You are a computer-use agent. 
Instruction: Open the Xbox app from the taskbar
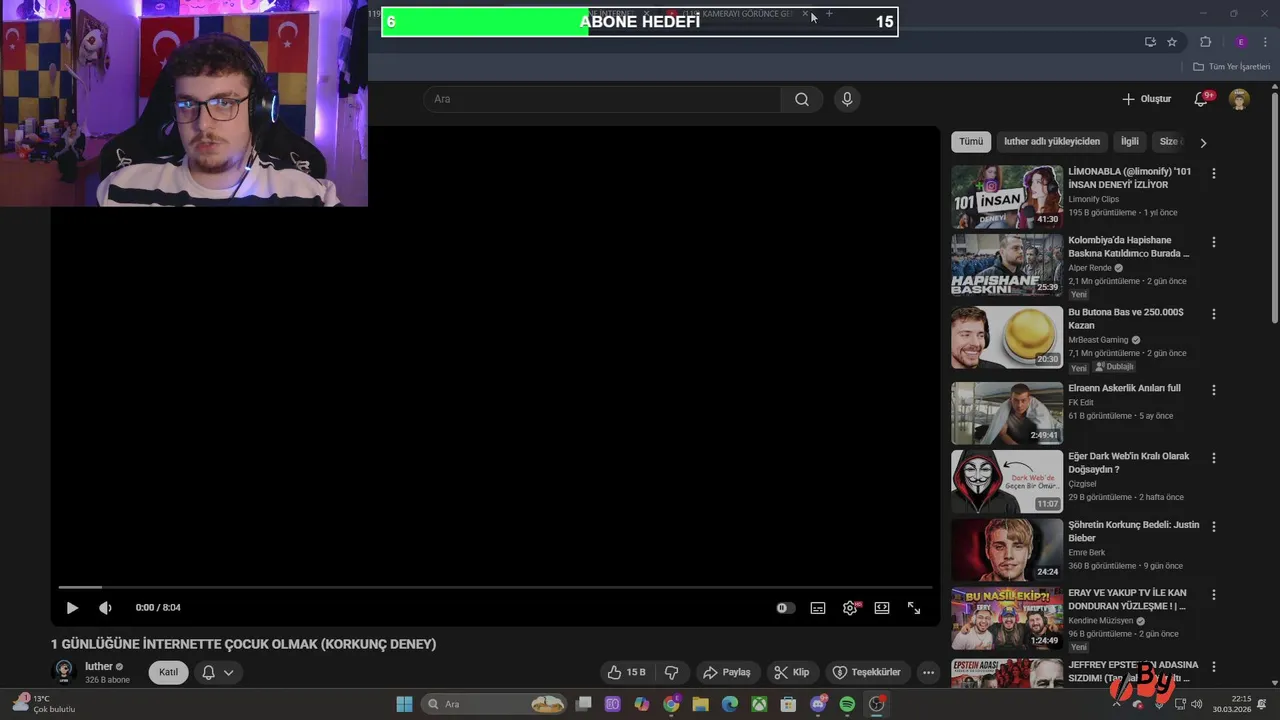click(759, 704)
